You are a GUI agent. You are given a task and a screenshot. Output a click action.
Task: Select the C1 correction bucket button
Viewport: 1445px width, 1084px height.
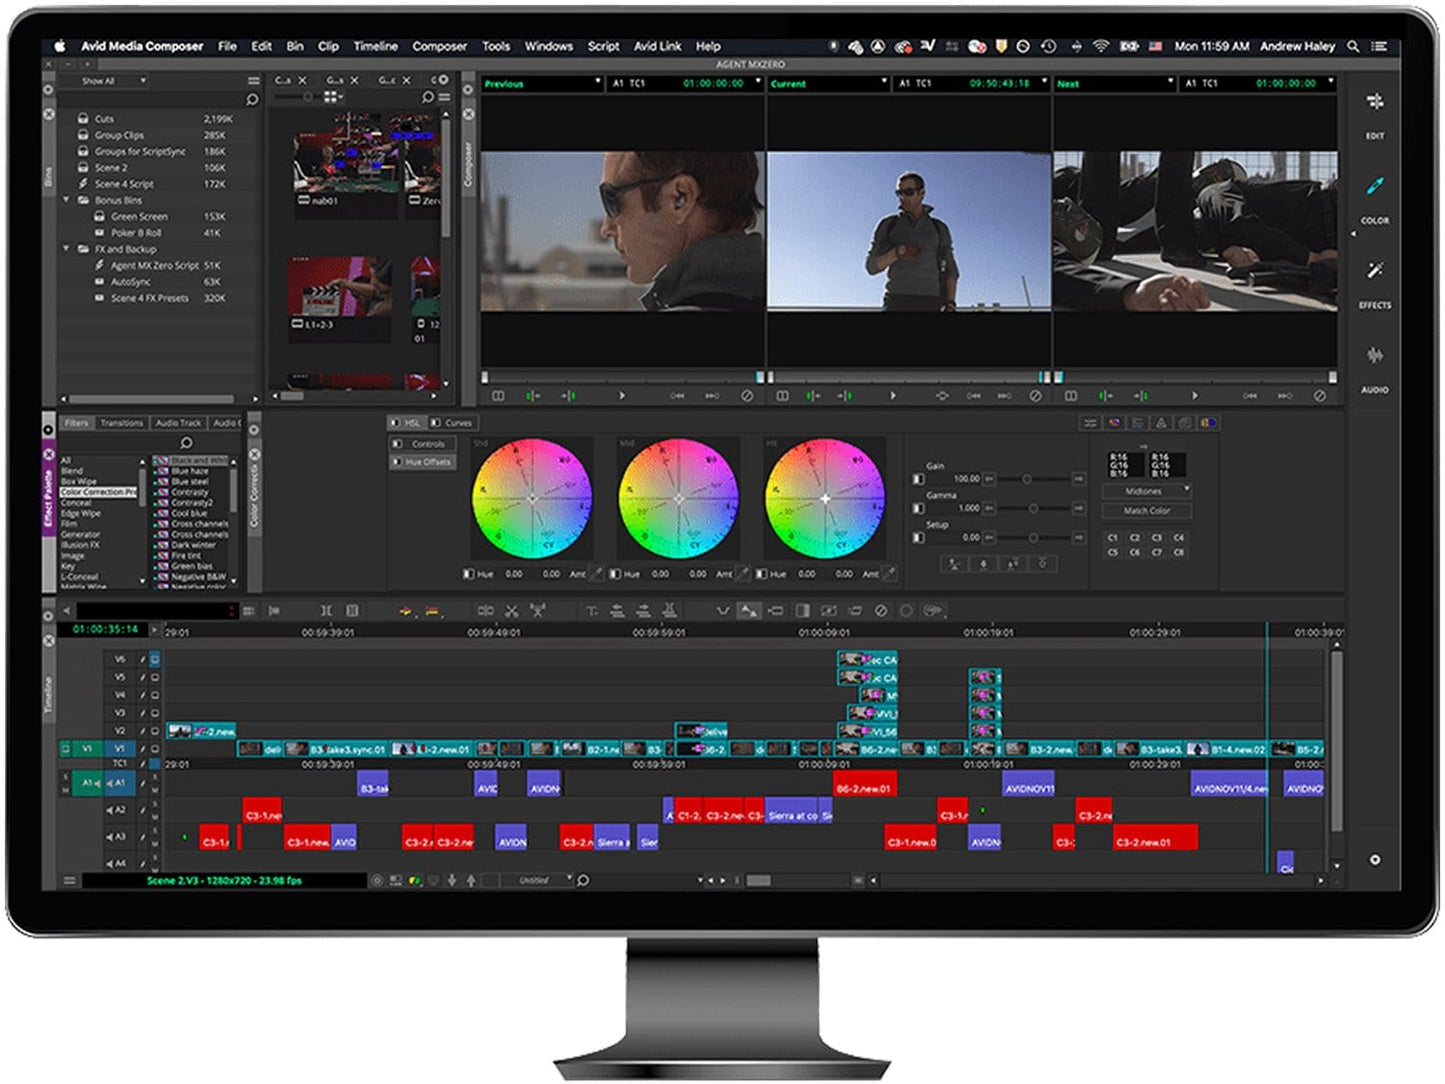tap(1113, 538)
